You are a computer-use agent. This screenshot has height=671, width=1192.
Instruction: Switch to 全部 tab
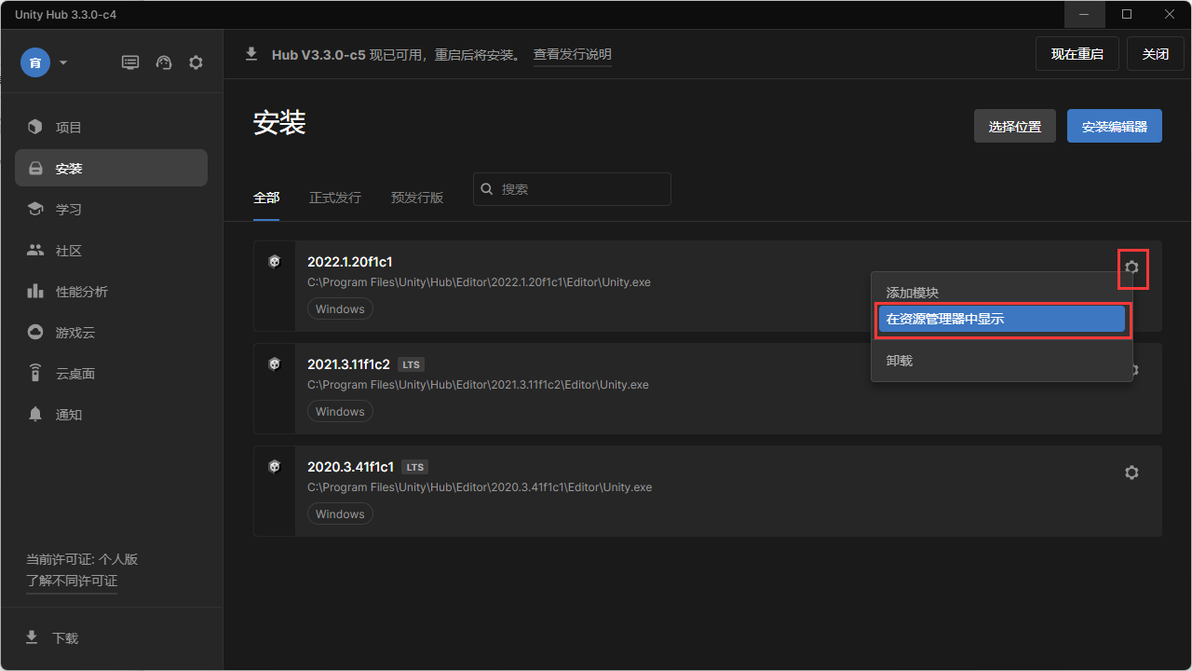(x=266, y=198)
